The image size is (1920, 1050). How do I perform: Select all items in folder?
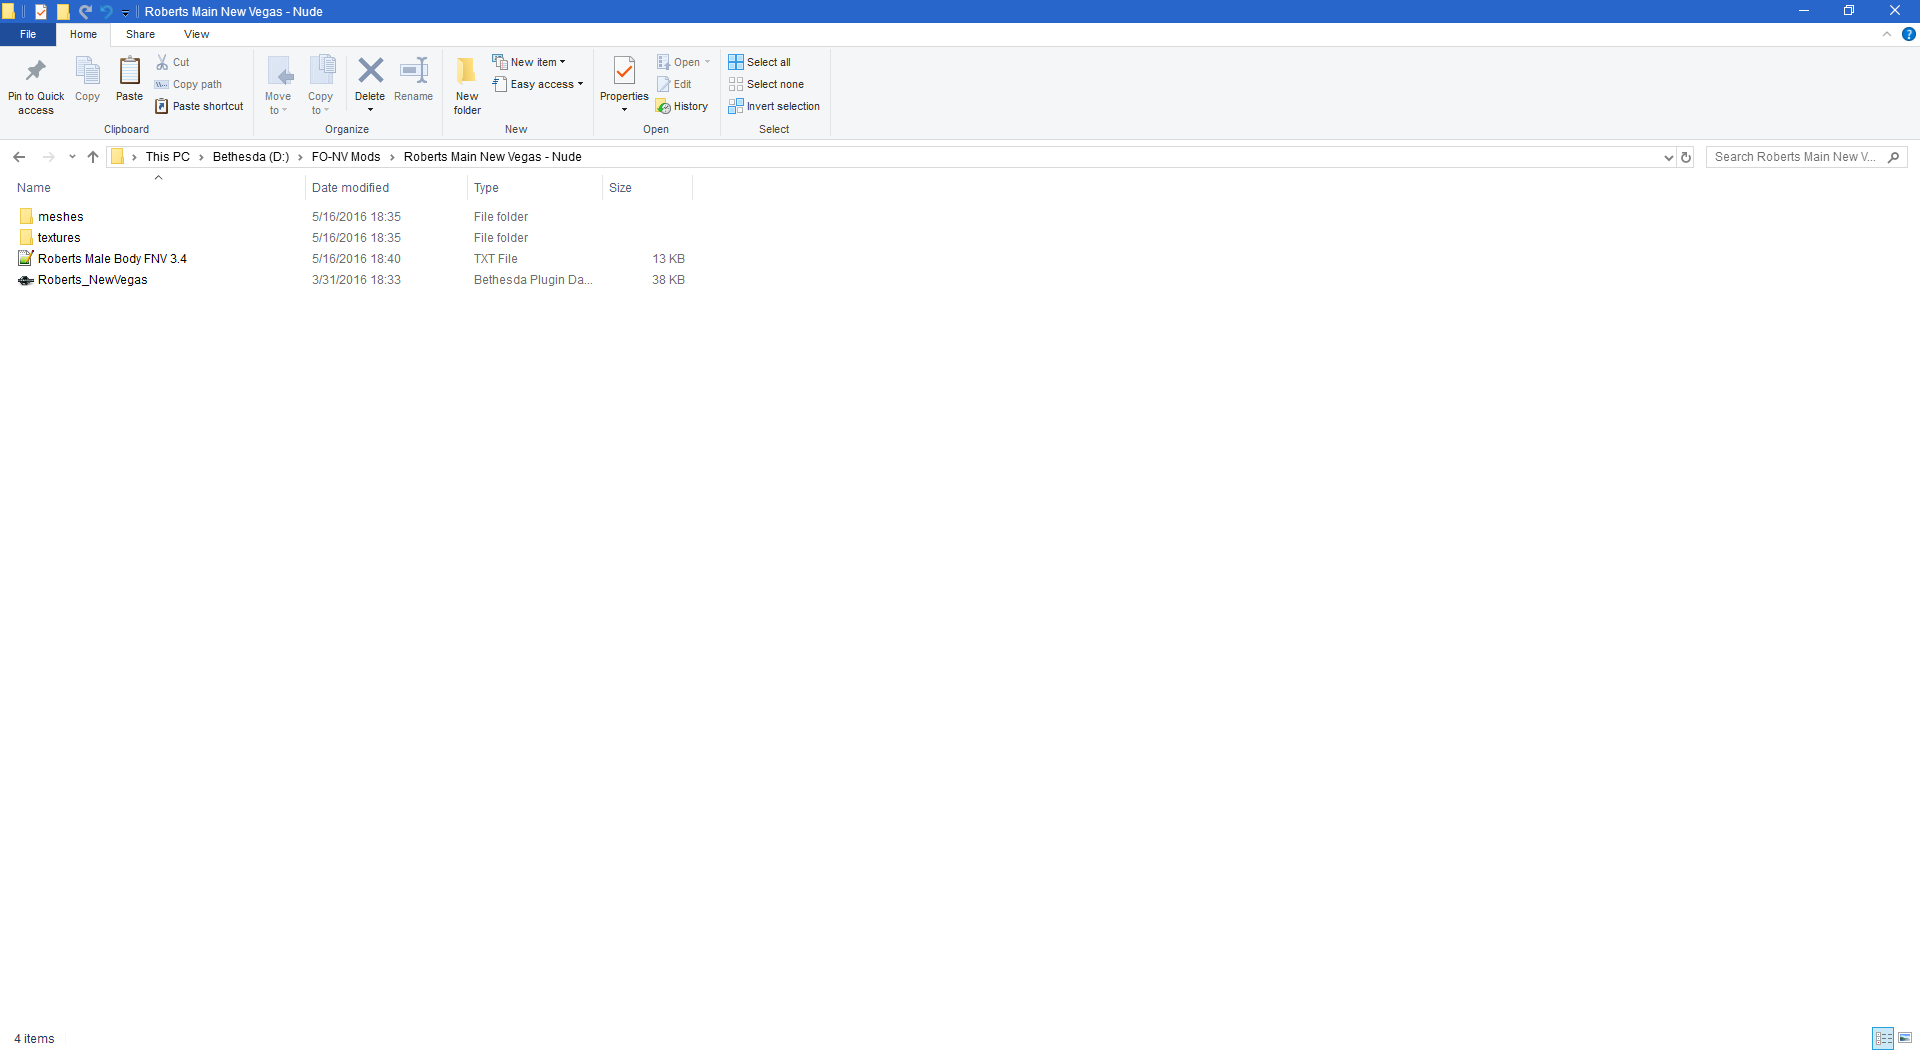pyautogui.click(x=759, y=62)
